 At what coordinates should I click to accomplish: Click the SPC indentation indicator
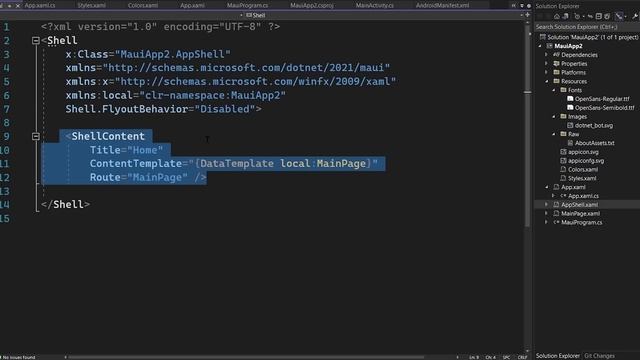506,357
